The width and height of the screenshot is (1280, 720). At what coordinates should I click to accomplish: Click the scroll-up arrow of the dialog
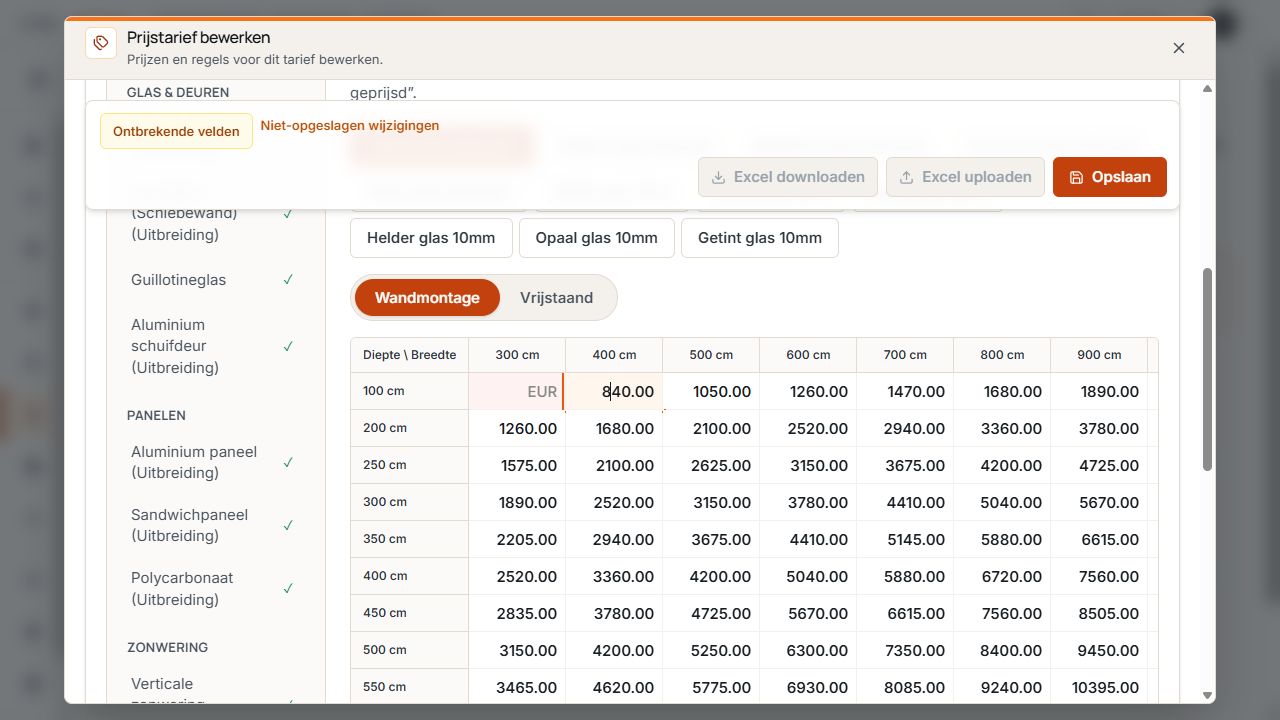click(x=1207, y=89)
